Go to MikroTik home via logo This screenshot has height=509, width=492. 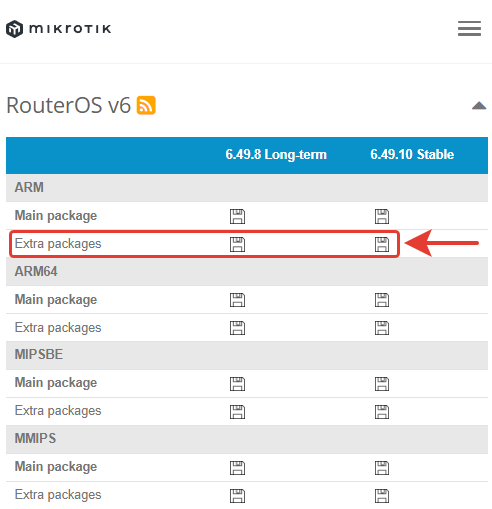(x=59, y=29)
